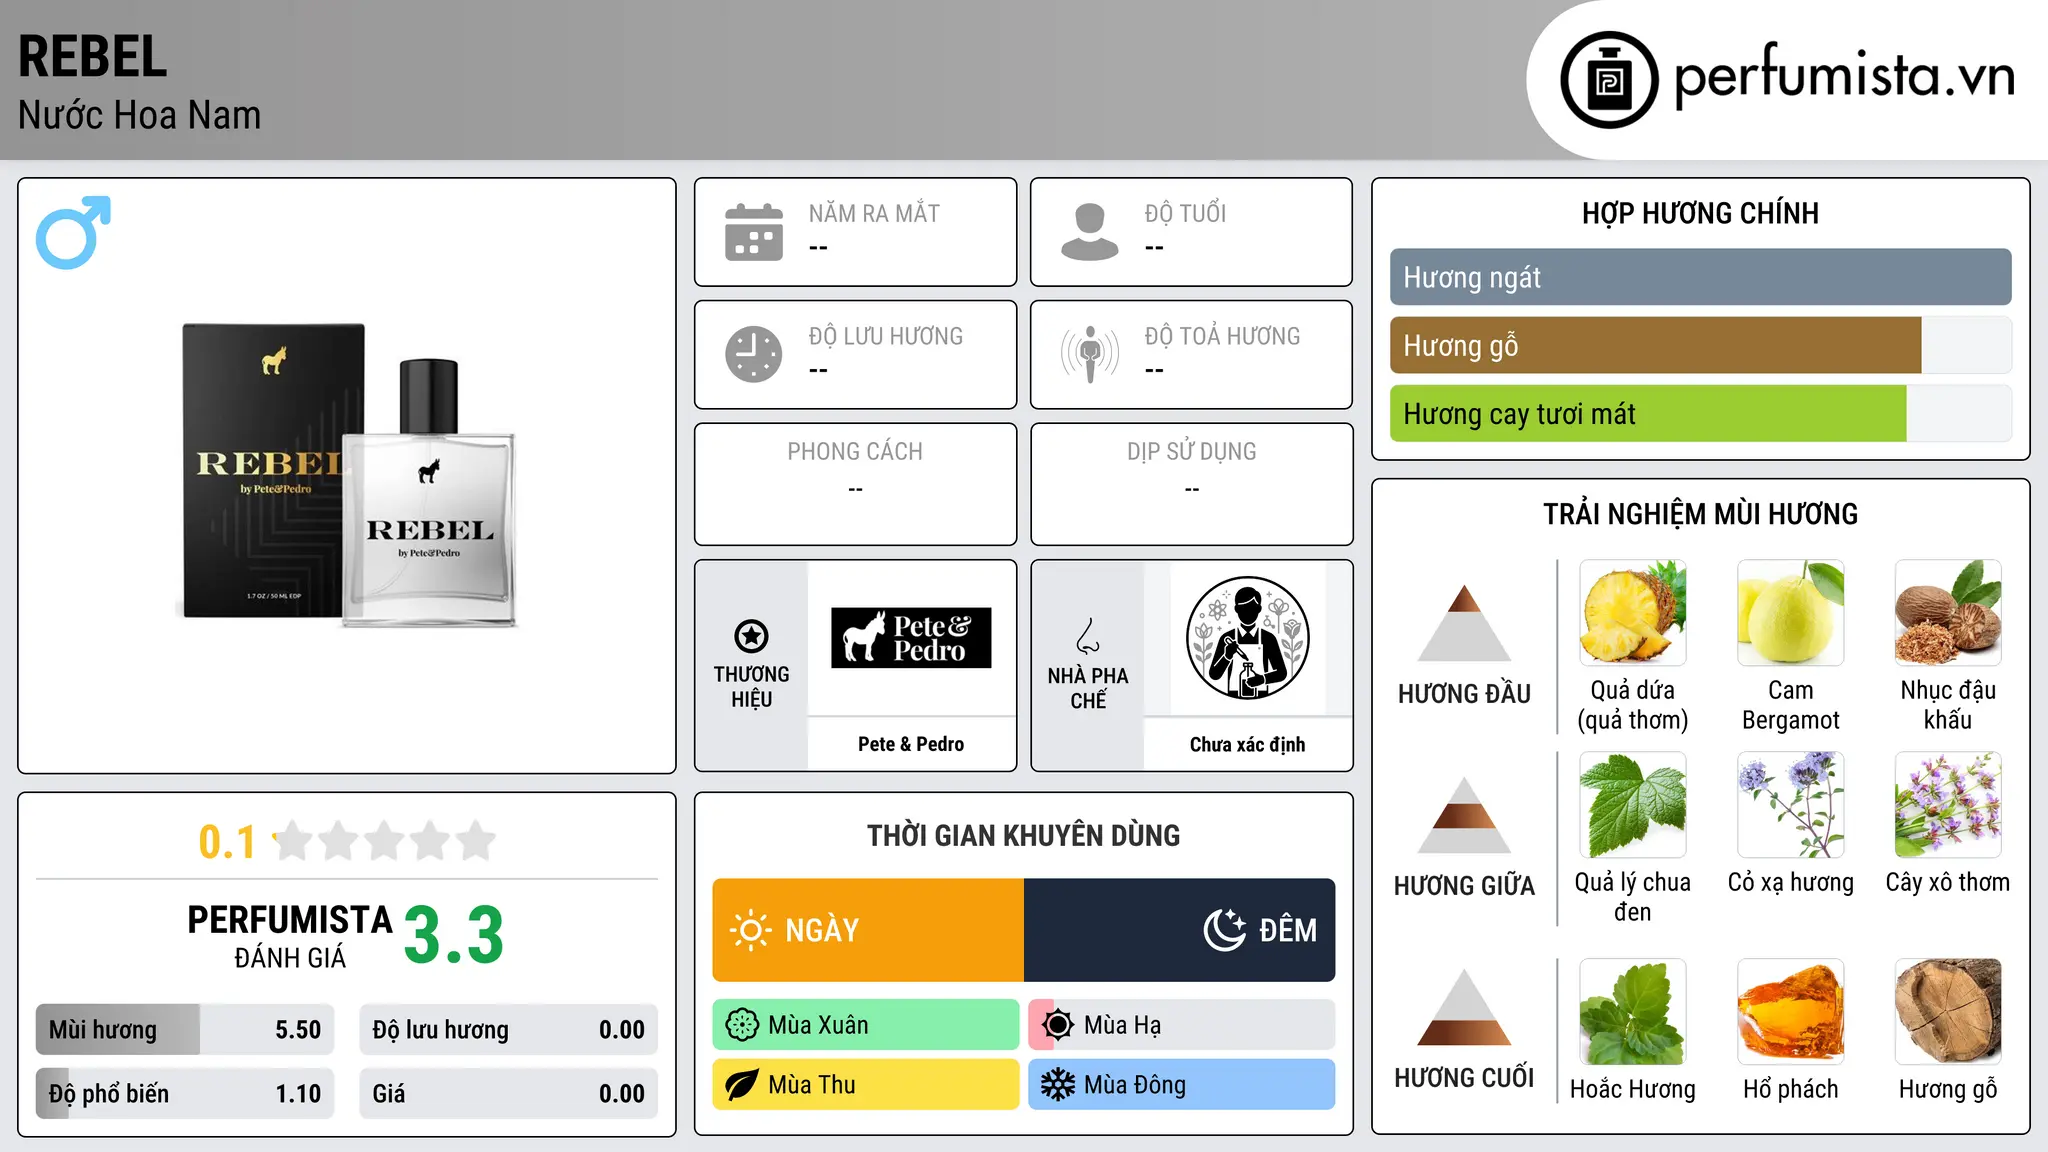This screenshot has width=2048, height=1152.
Task: Click the Ngày daytime label
Action: pos(822,930)
